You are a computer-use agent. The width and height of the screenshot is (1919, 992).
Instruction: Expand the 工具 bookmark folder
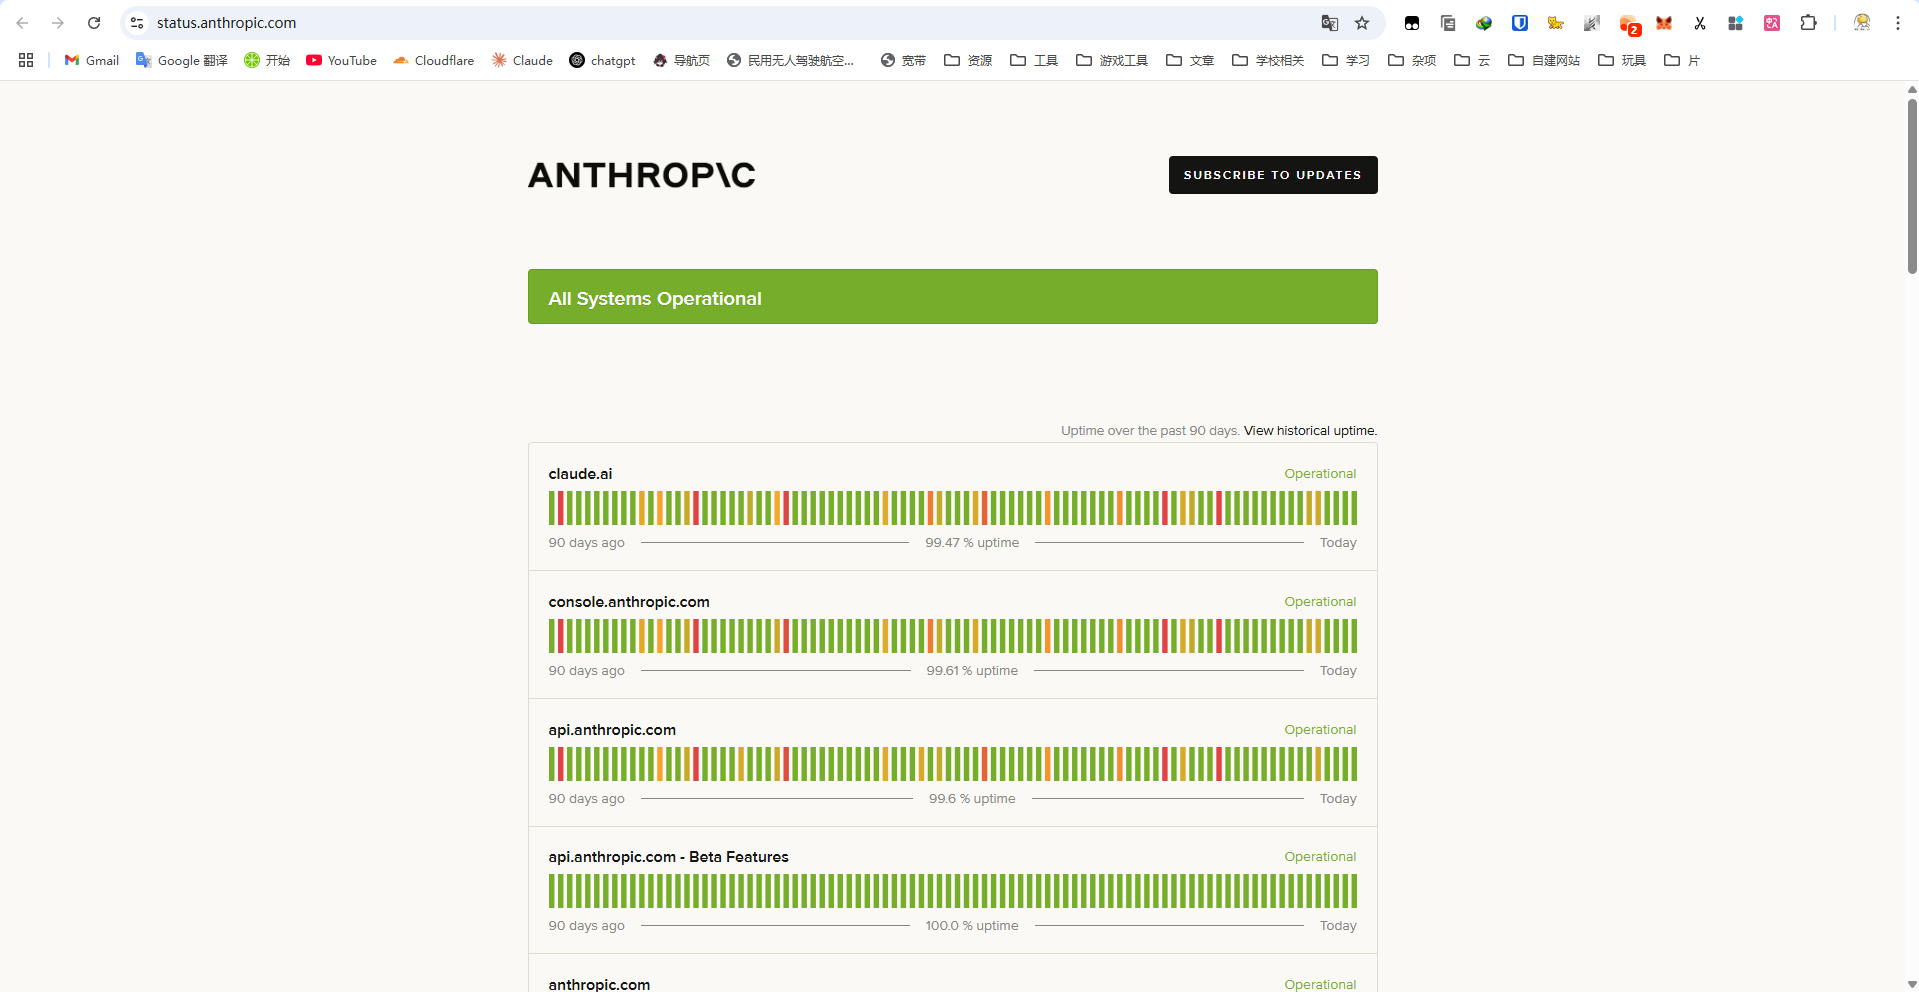(x=1034, y=60)
